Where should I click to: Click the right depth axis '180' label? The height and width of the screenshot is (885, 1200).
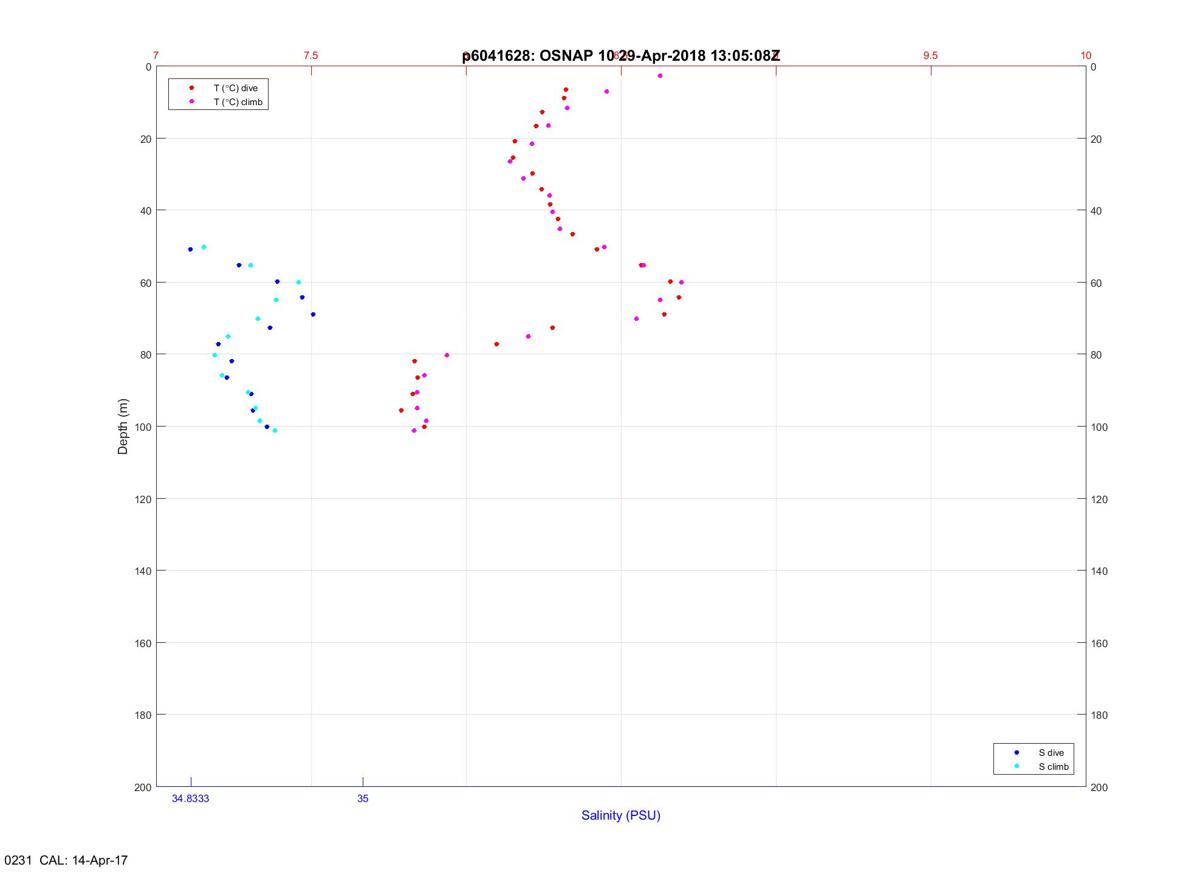[x=1099, y=715]
